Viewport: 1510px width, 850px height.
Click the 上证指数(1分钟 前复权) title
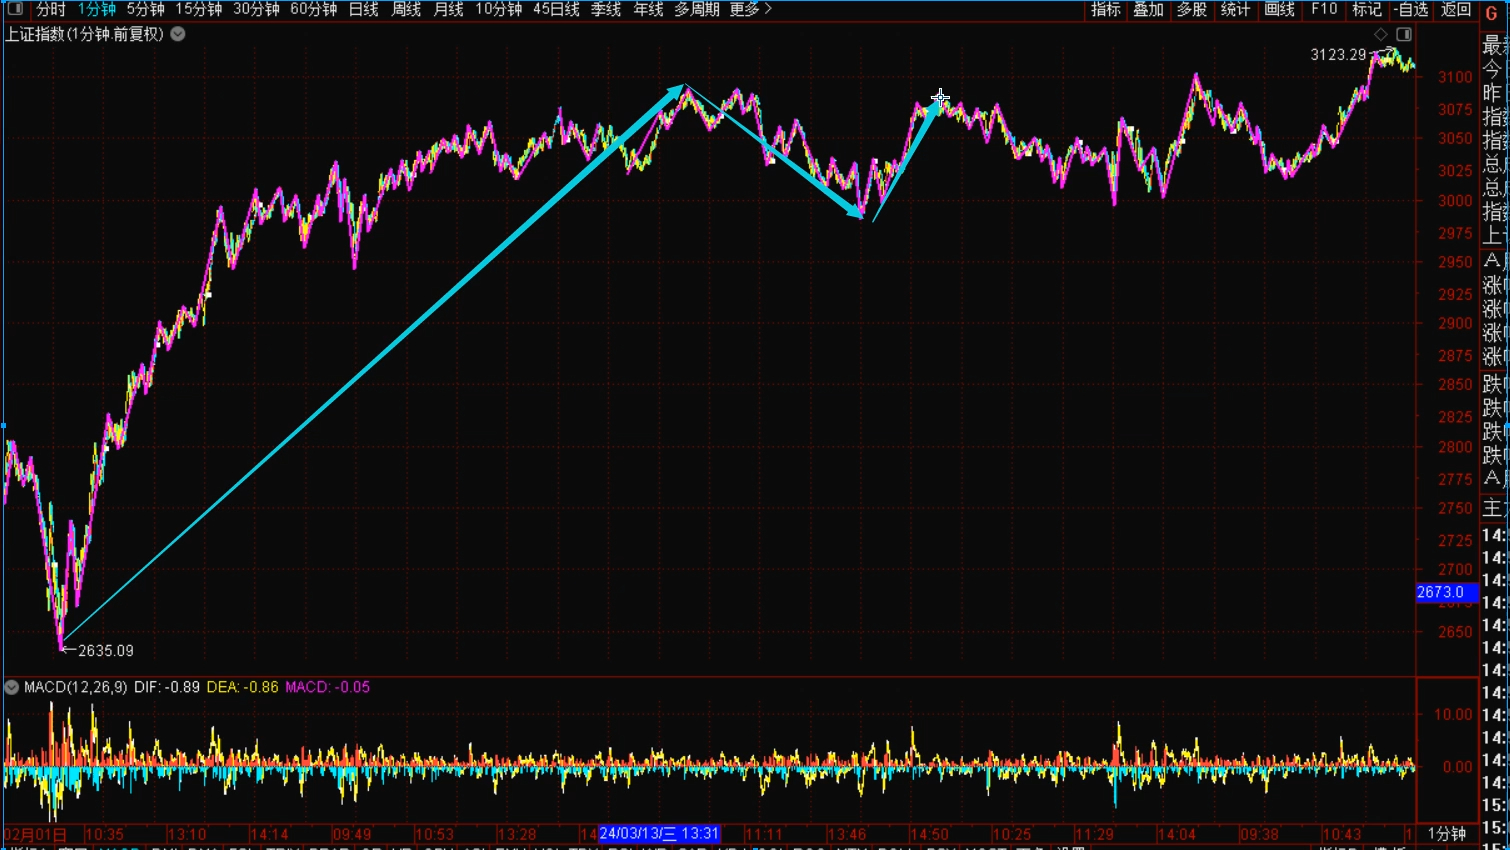[x=85, y=34]
